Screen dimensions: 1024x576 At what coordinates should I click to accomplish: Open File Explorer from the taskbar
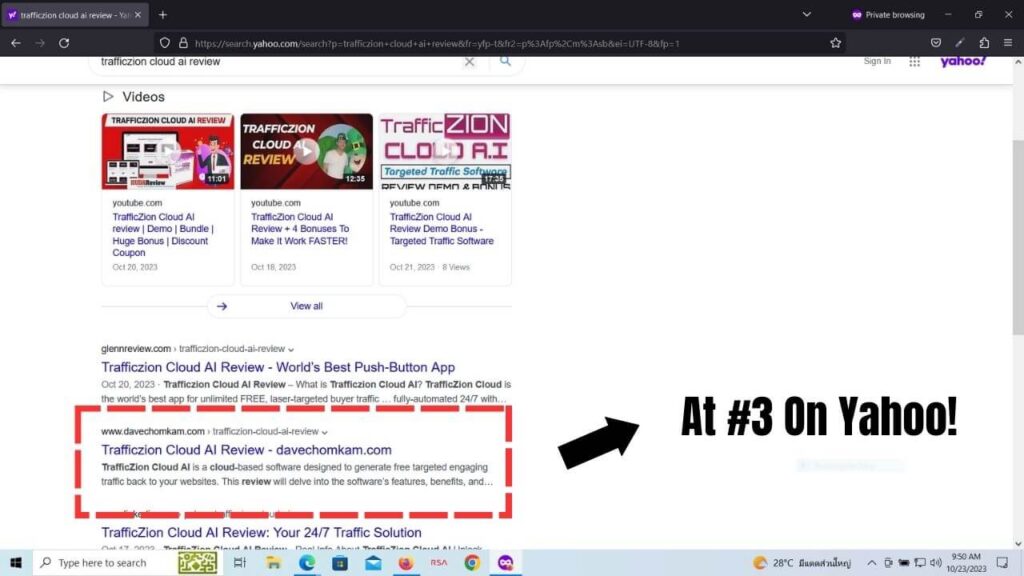[273, 562]
